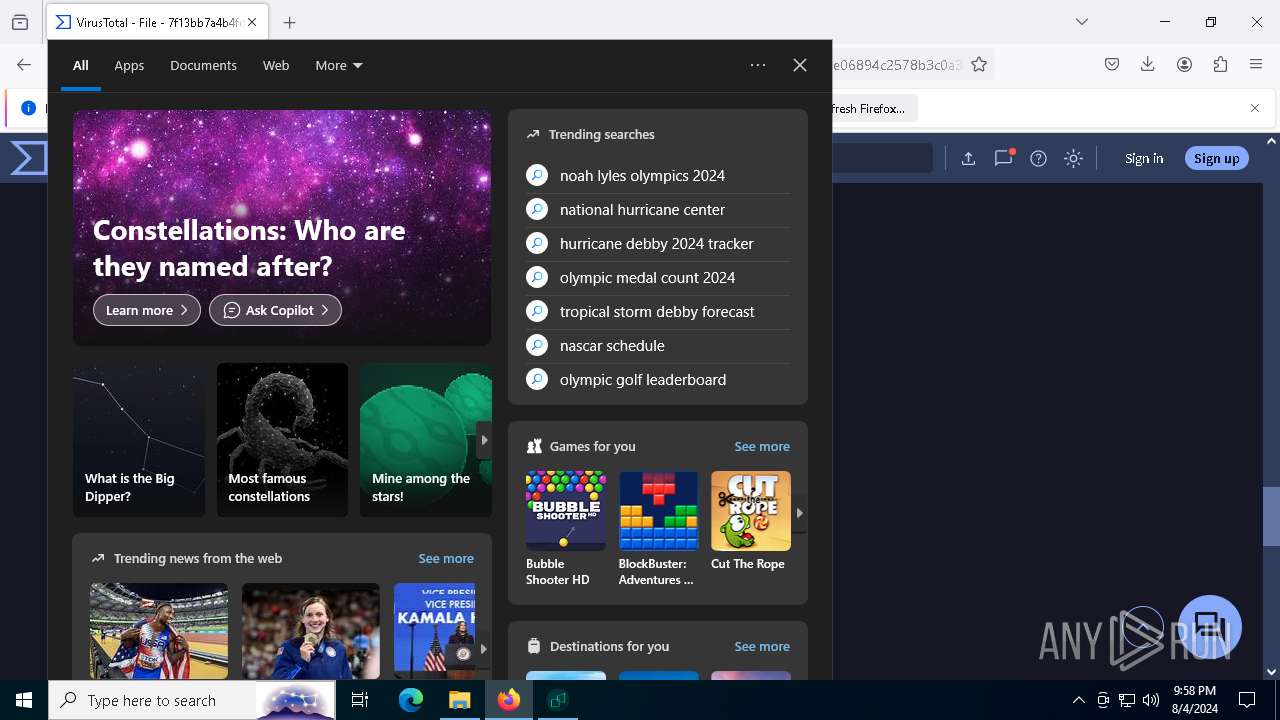This screenshot has width=1280, height=720.
Task: Open network status tray icon
Action: (1127, 700)
